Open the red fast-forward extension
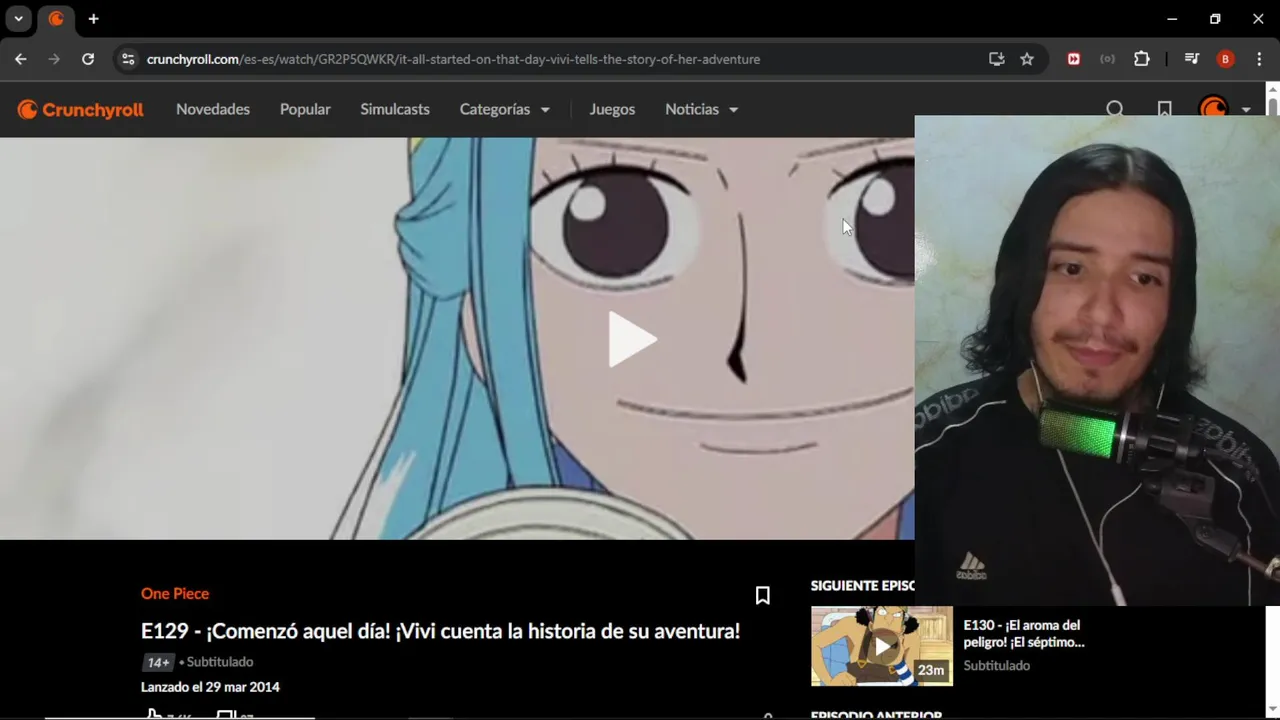The height and width of the screenshot is (720, 1280). click(x=1074, y=59)
